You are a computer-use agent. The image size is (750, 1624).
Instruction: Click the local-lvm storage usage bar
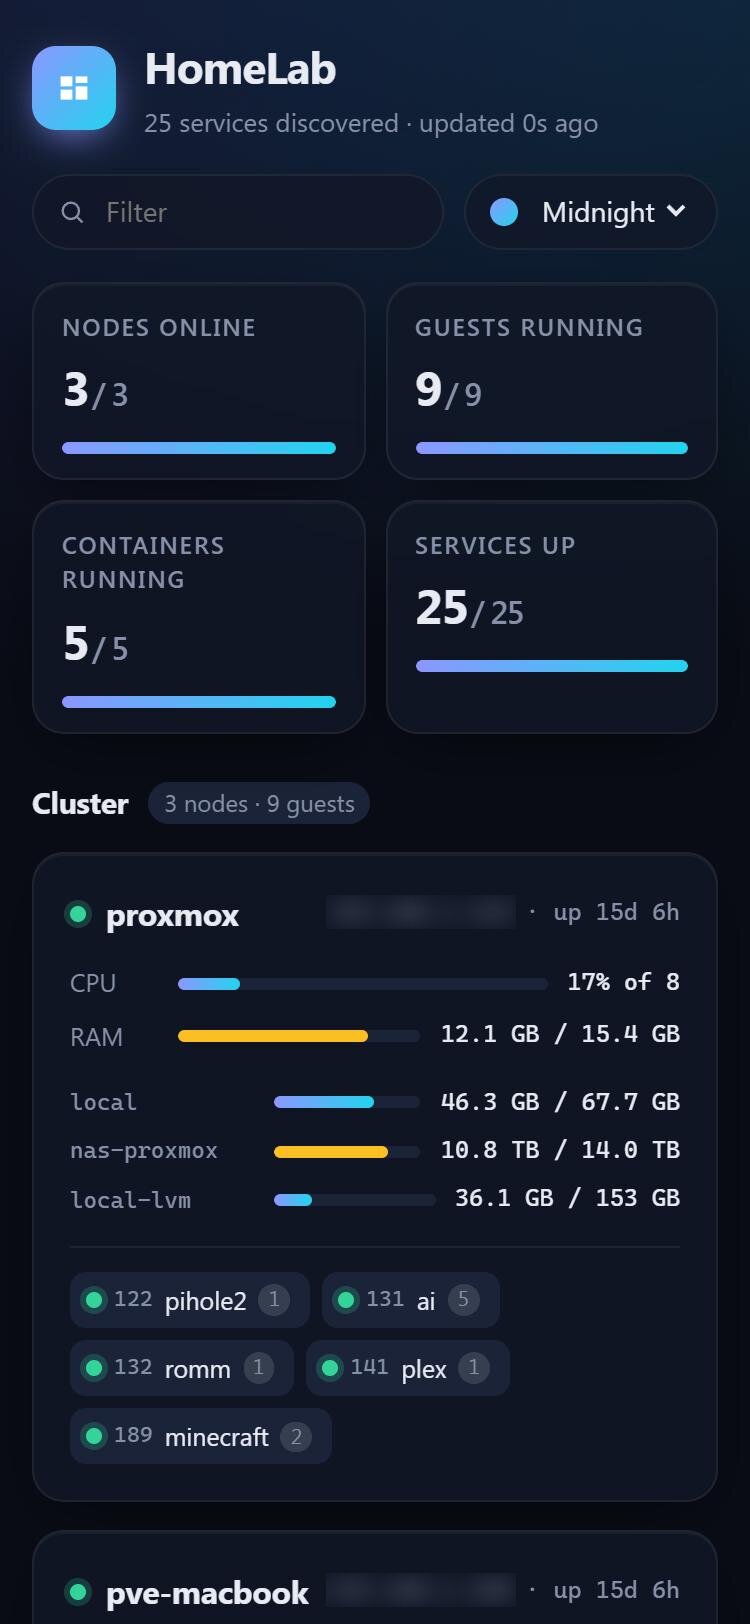pos(355,1200)
